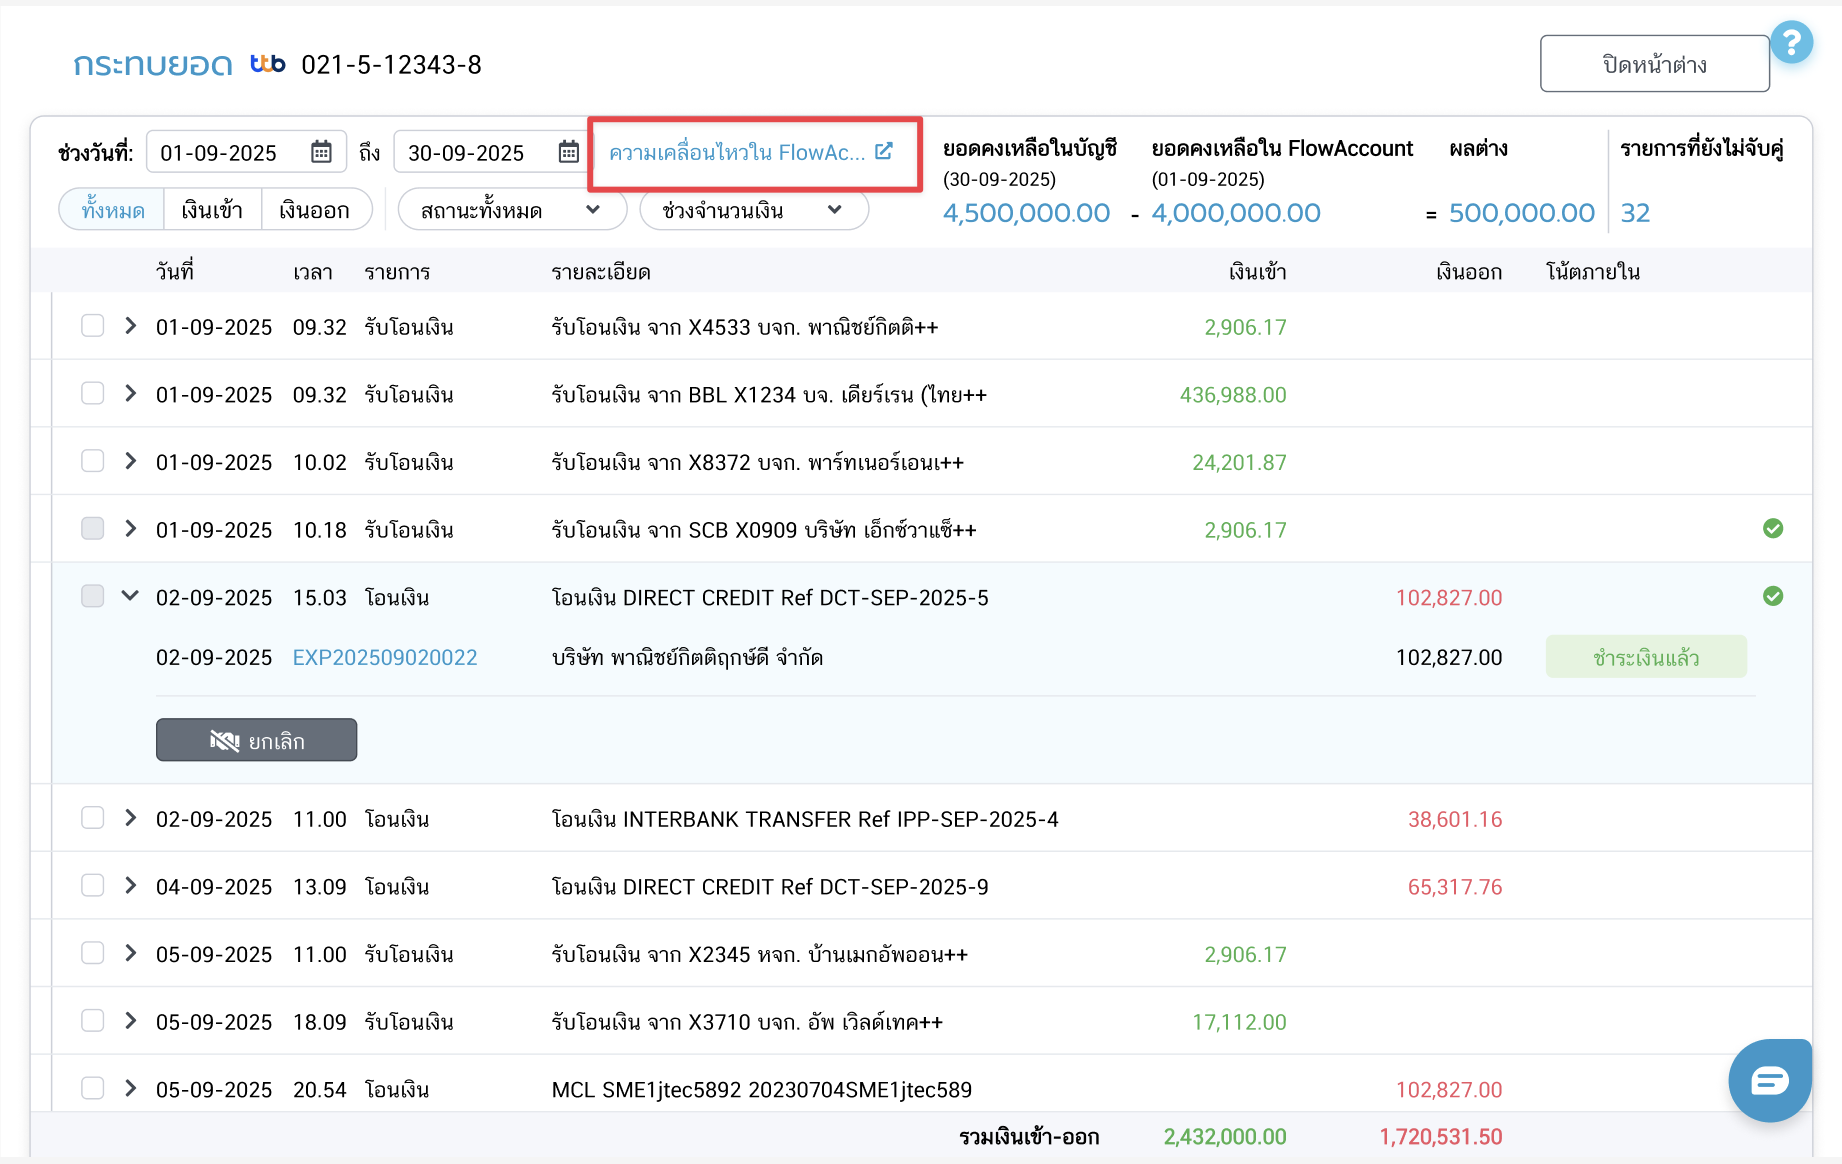Open the start date calendar picker
Image resolution: width=1842 pixels, height=1164 pixels.
321,152
